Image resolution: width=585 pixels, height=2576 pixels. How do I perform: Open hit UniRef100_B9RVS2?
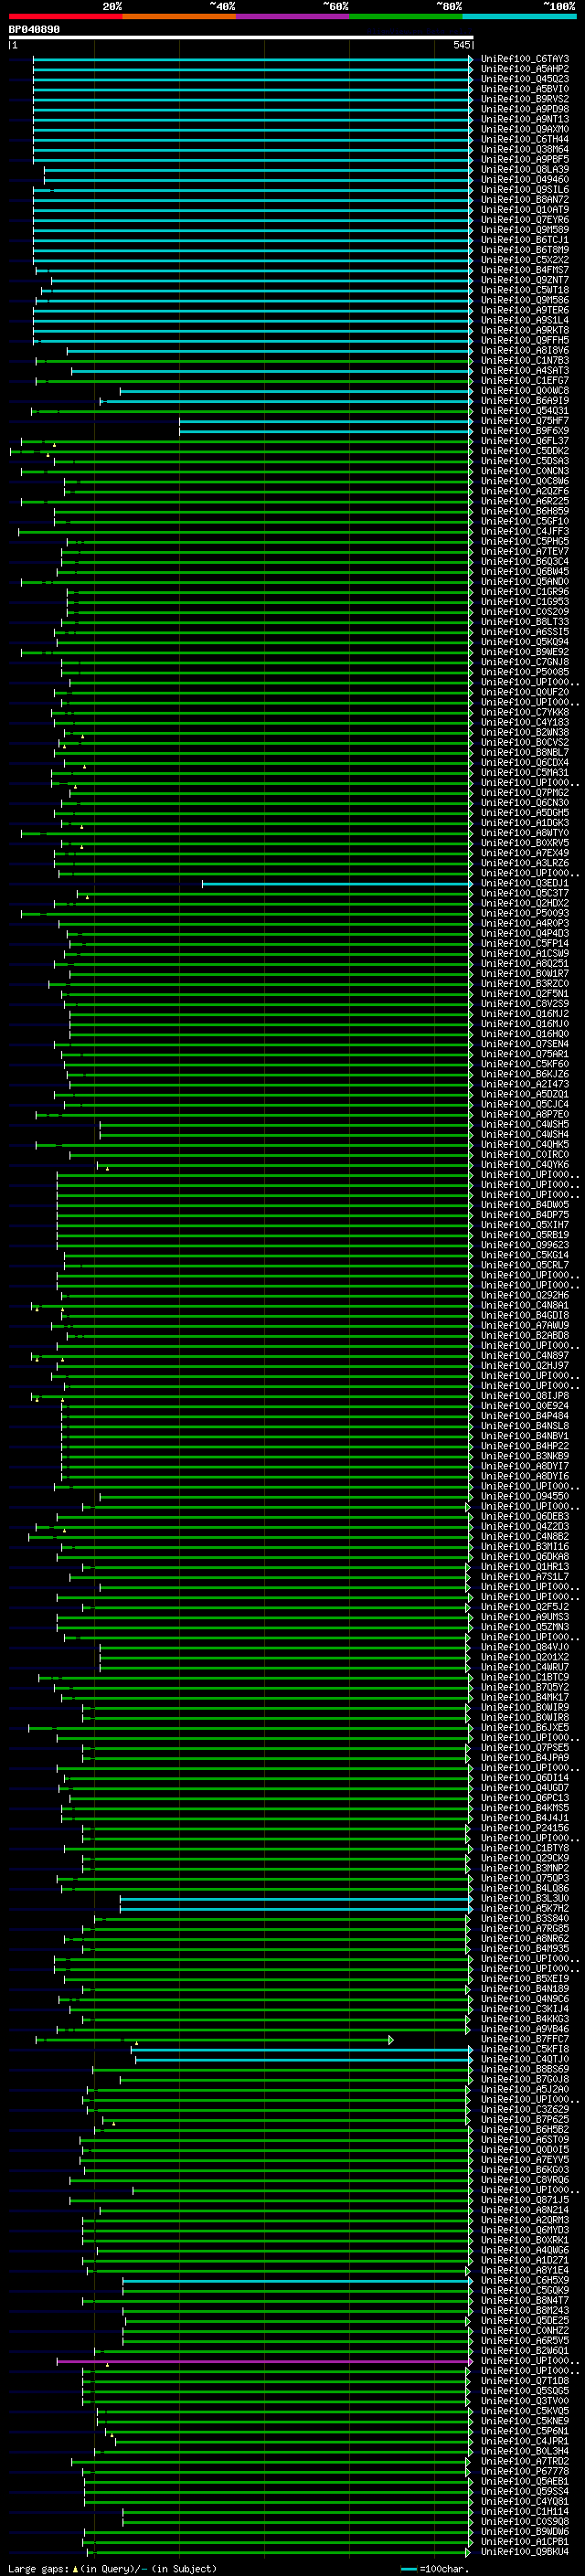coord(524,99)
